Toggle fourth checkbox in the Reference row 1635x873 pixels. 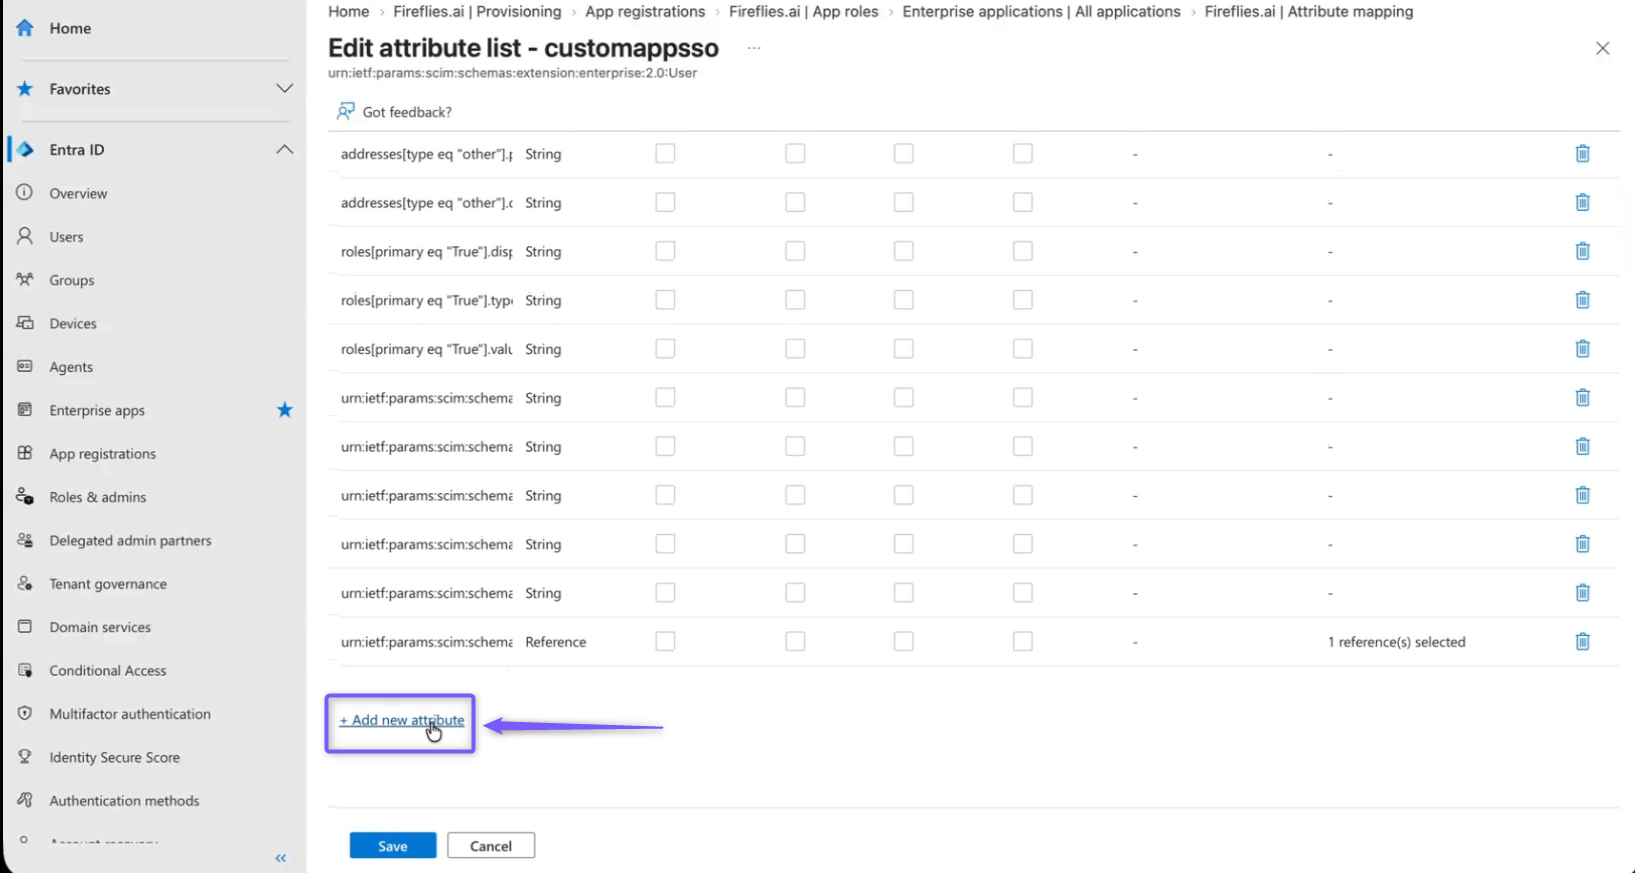tap(1022, 641)
